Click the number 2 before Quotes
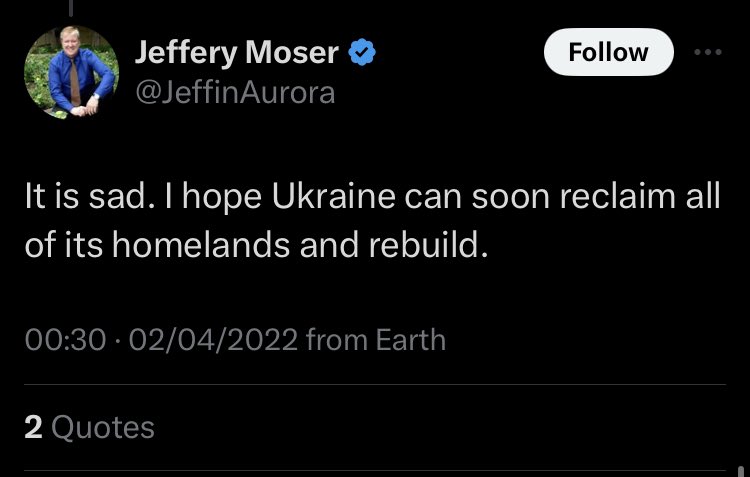Viewport: 750px width, 477px height. pos(33,428)
